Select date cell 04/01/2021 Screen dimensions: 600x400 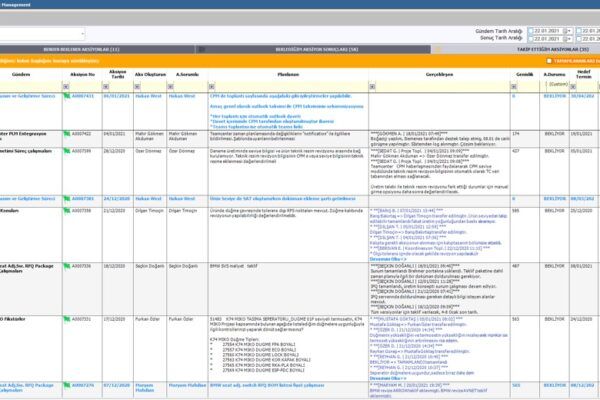coord(114,134)
